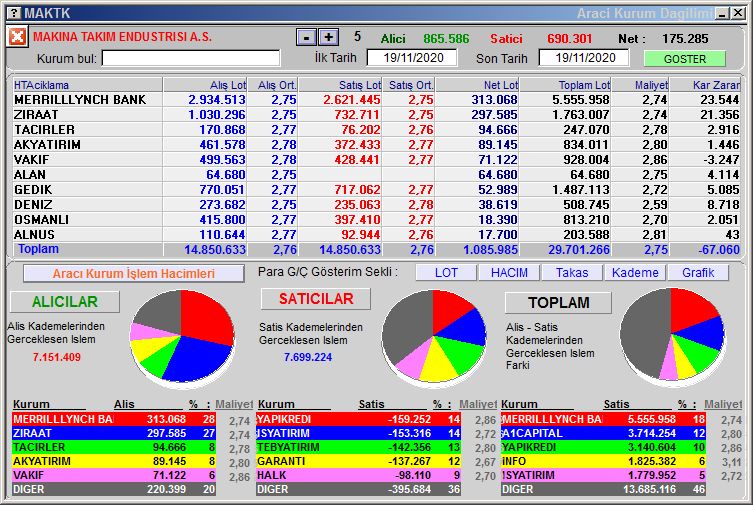This screenshot has width=753, height=505.
Task: Click the TEBYATIRIM sellers row
Action: (x=359, y=447)
